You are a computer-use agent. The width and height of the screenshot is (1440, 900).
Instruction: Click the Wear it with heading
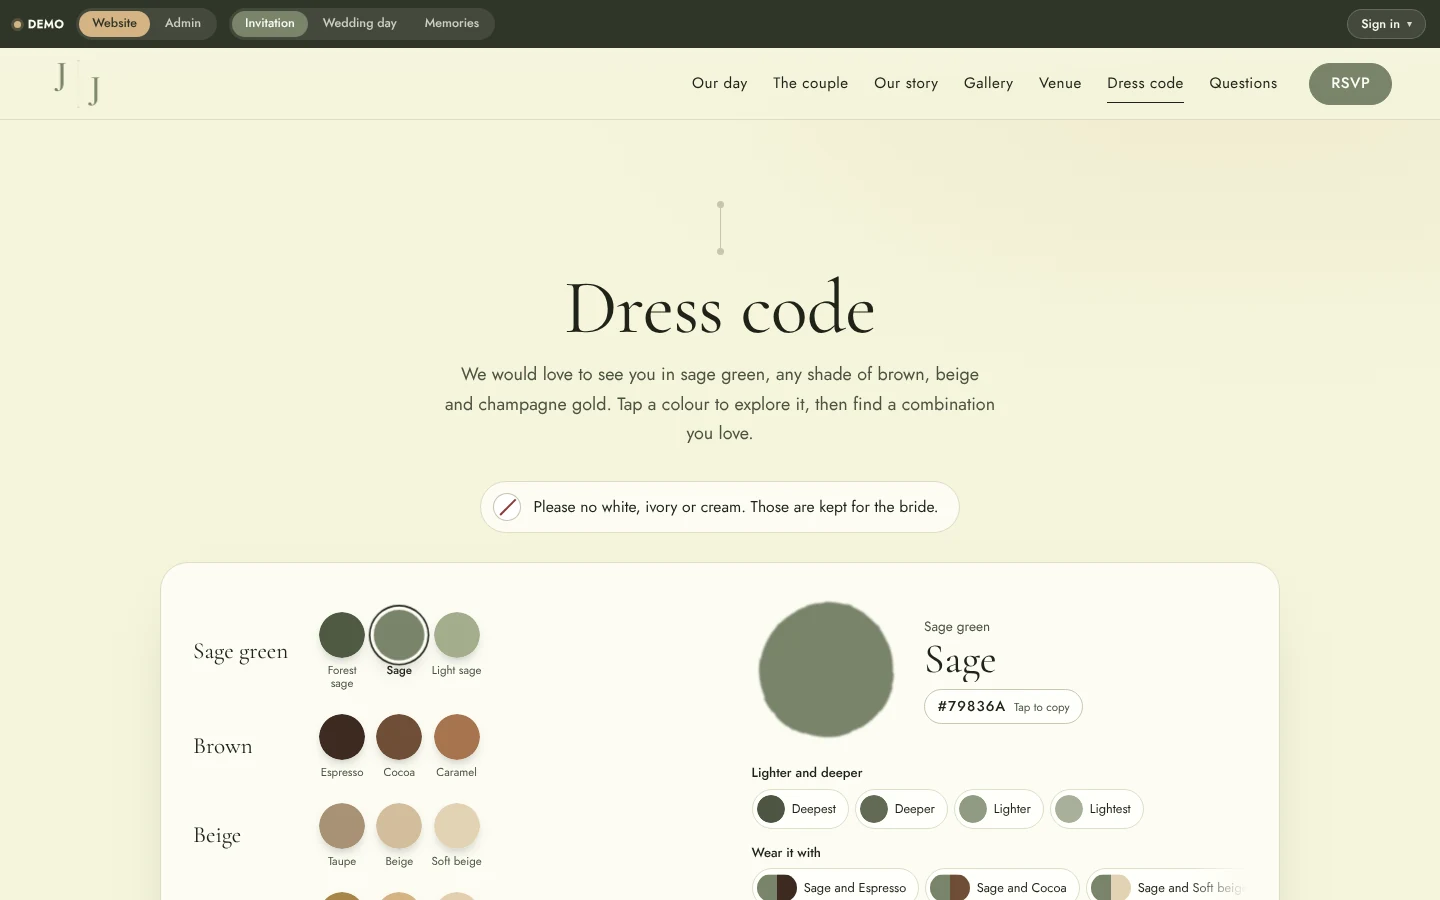pyautogui.click(x=786, y=853)
